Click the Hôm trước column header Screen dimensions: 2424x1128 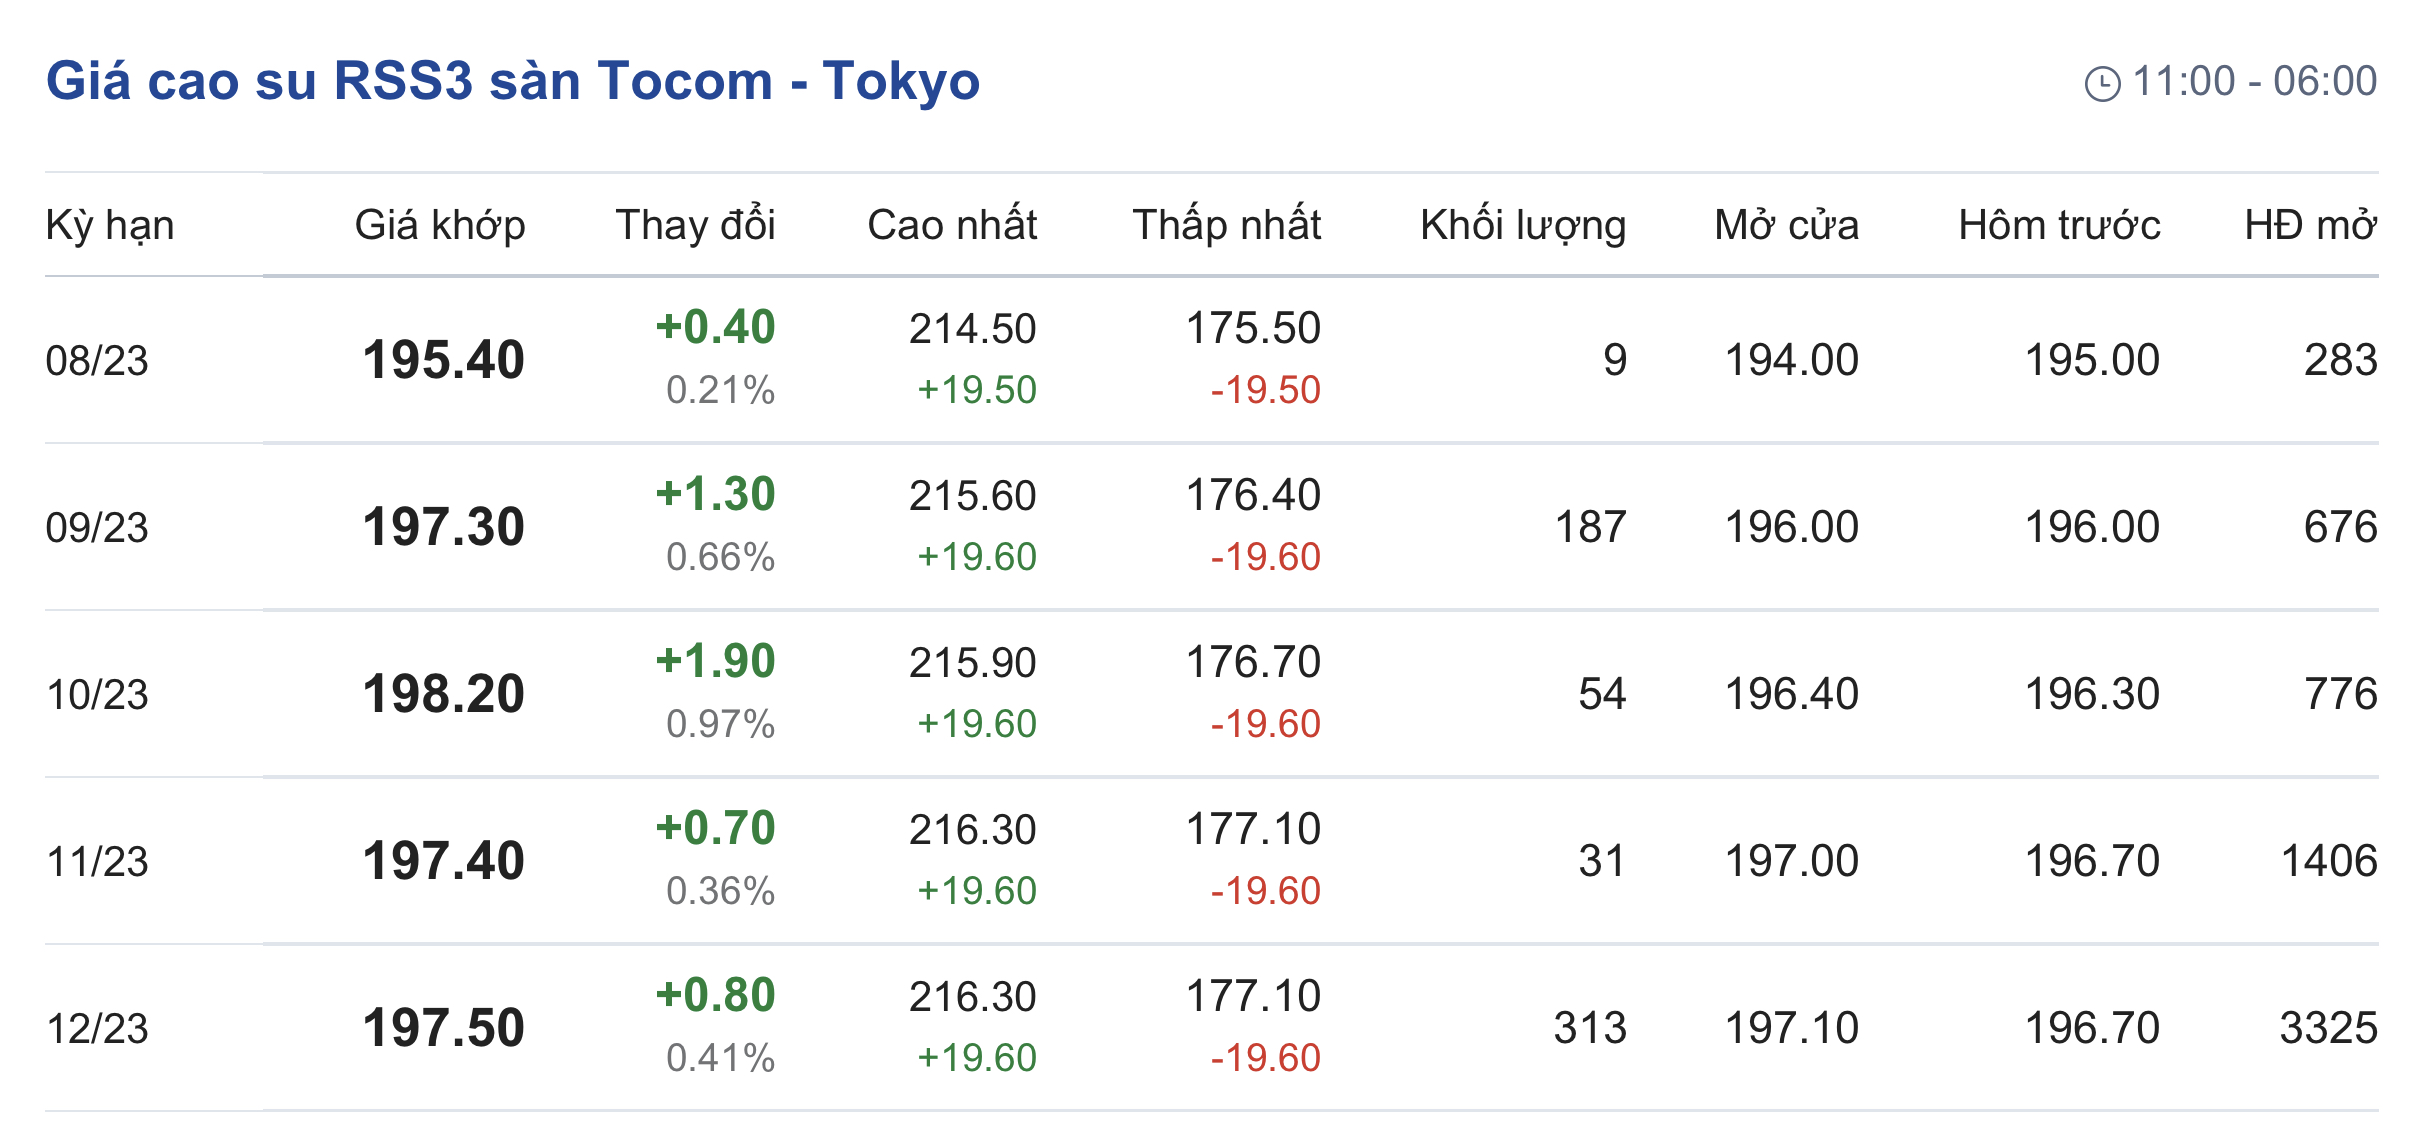pyautogui.click(x=2059, y=225)
